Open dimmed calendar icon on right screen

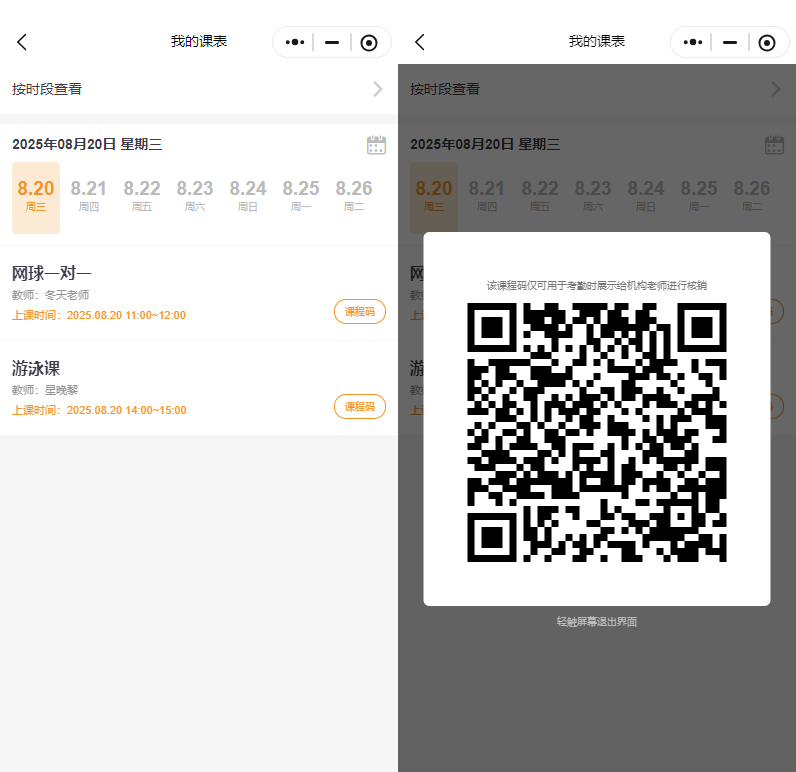pyautogui.click(x=774, y=145)
